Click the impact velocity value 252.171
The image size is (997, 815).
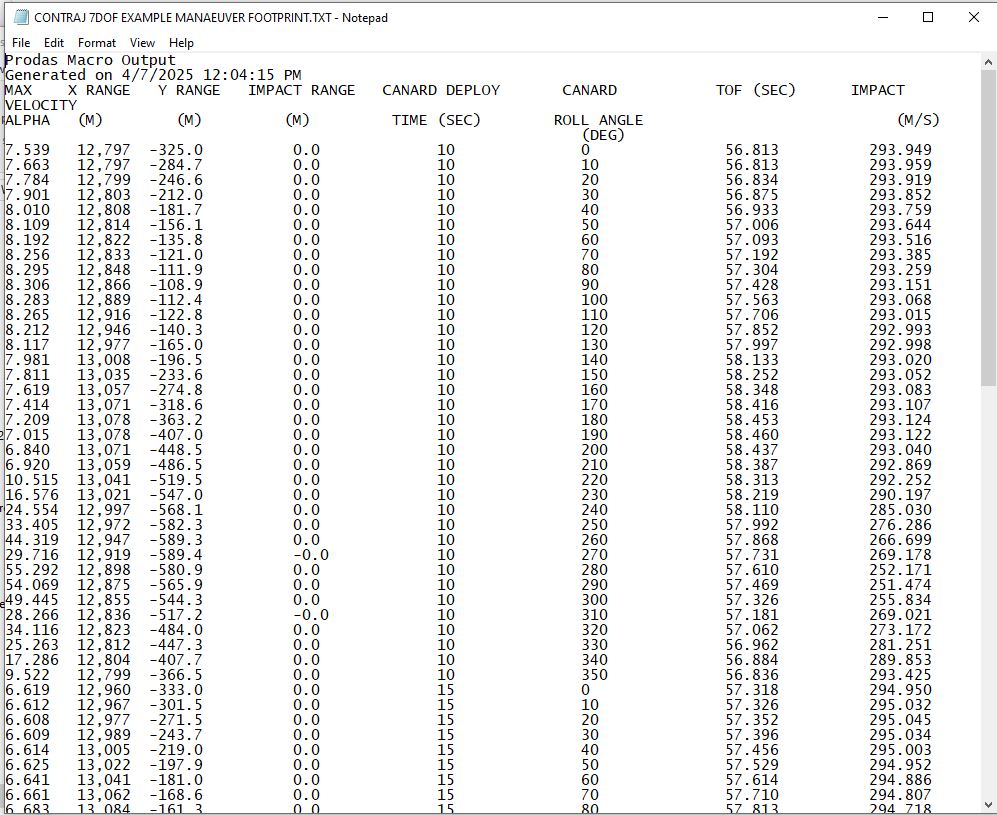click(x=900, y=570)
